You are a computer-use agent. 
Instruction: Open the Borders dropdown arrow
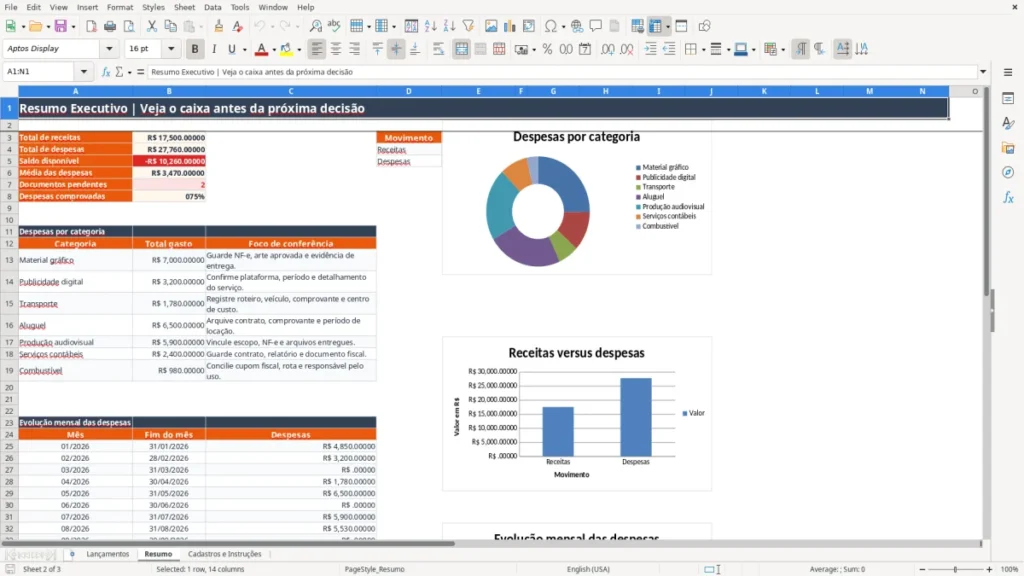703,50
